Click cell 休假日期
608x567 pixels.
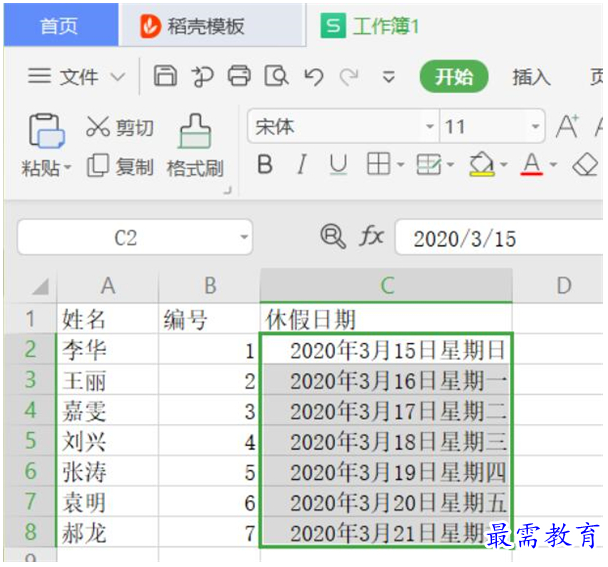pyautogui.click(x=386, y=319)
